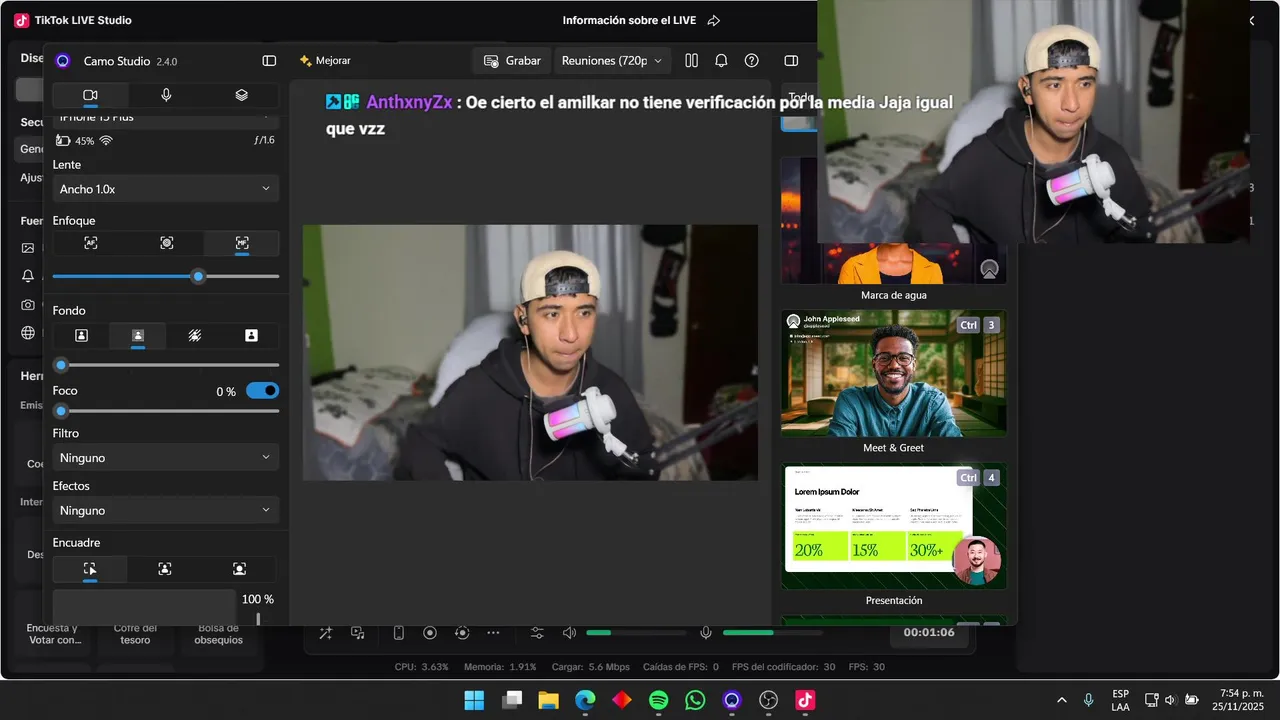
Task: Click the TikTok LIVE Studio logo
Action: tap(22, 20)
